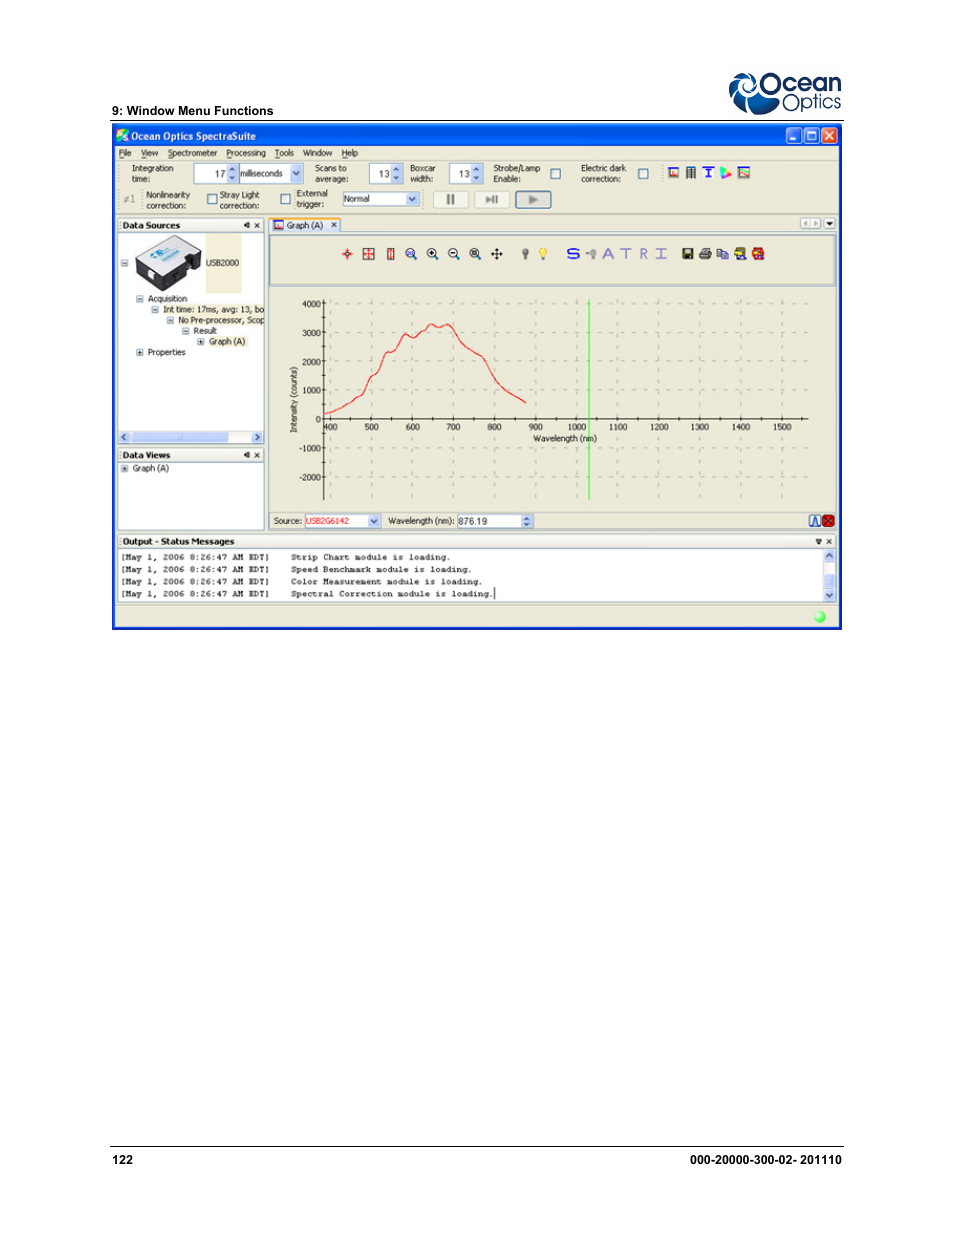Enable Electric dark correction checkbox
Image resolution: width=954 pixels, height=1235 pixels.
click(x=643, y=174)
